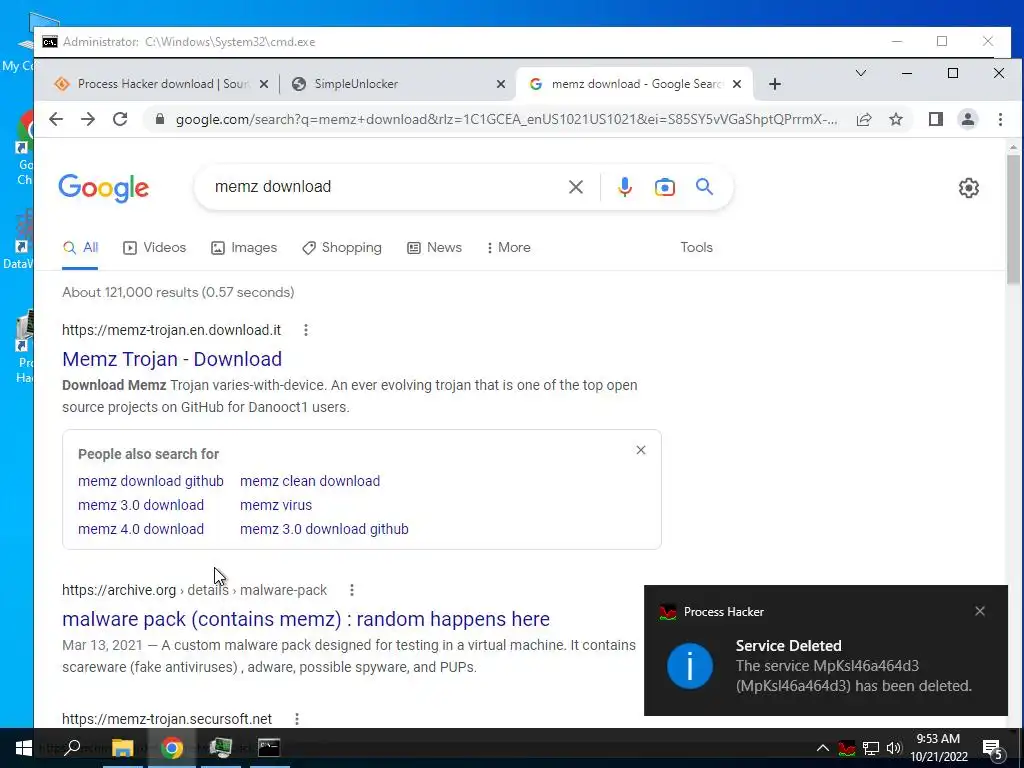Close the SimpleUnlocker tab
Image resolution: width=1024 pixels, height=768 pixels.
pos(501,84)
